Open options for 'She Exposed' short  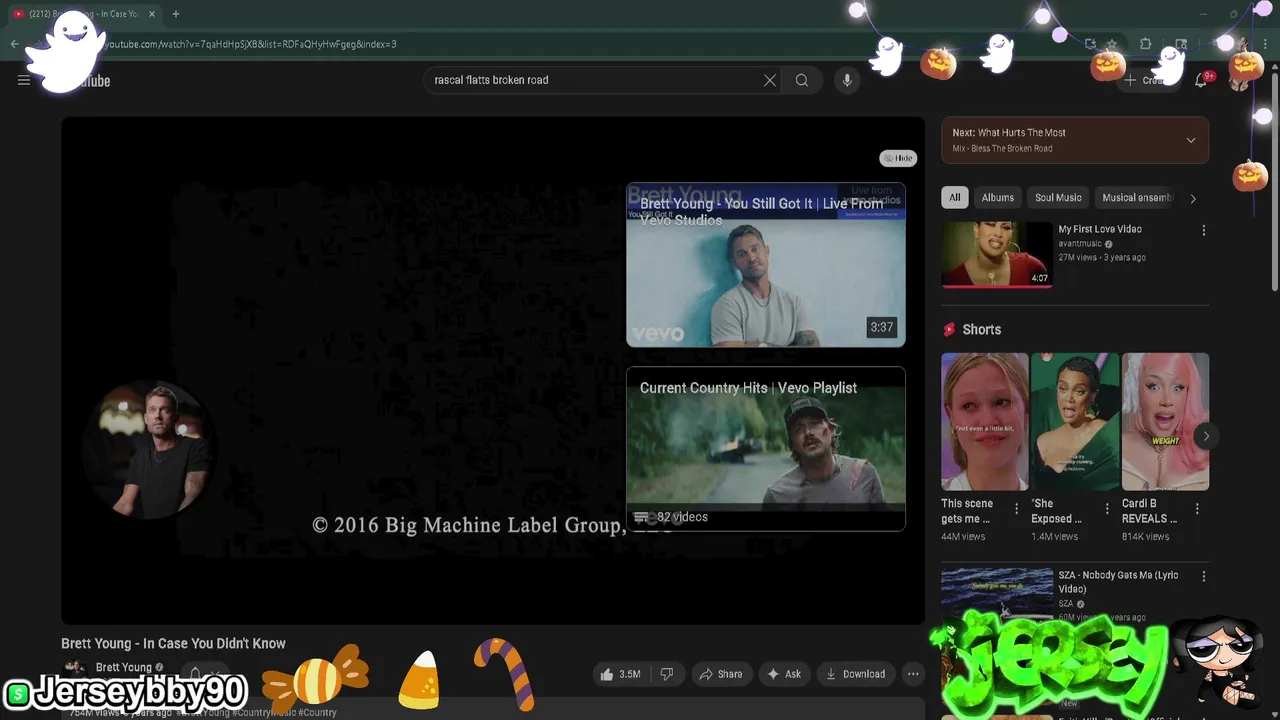(1107, 509)
